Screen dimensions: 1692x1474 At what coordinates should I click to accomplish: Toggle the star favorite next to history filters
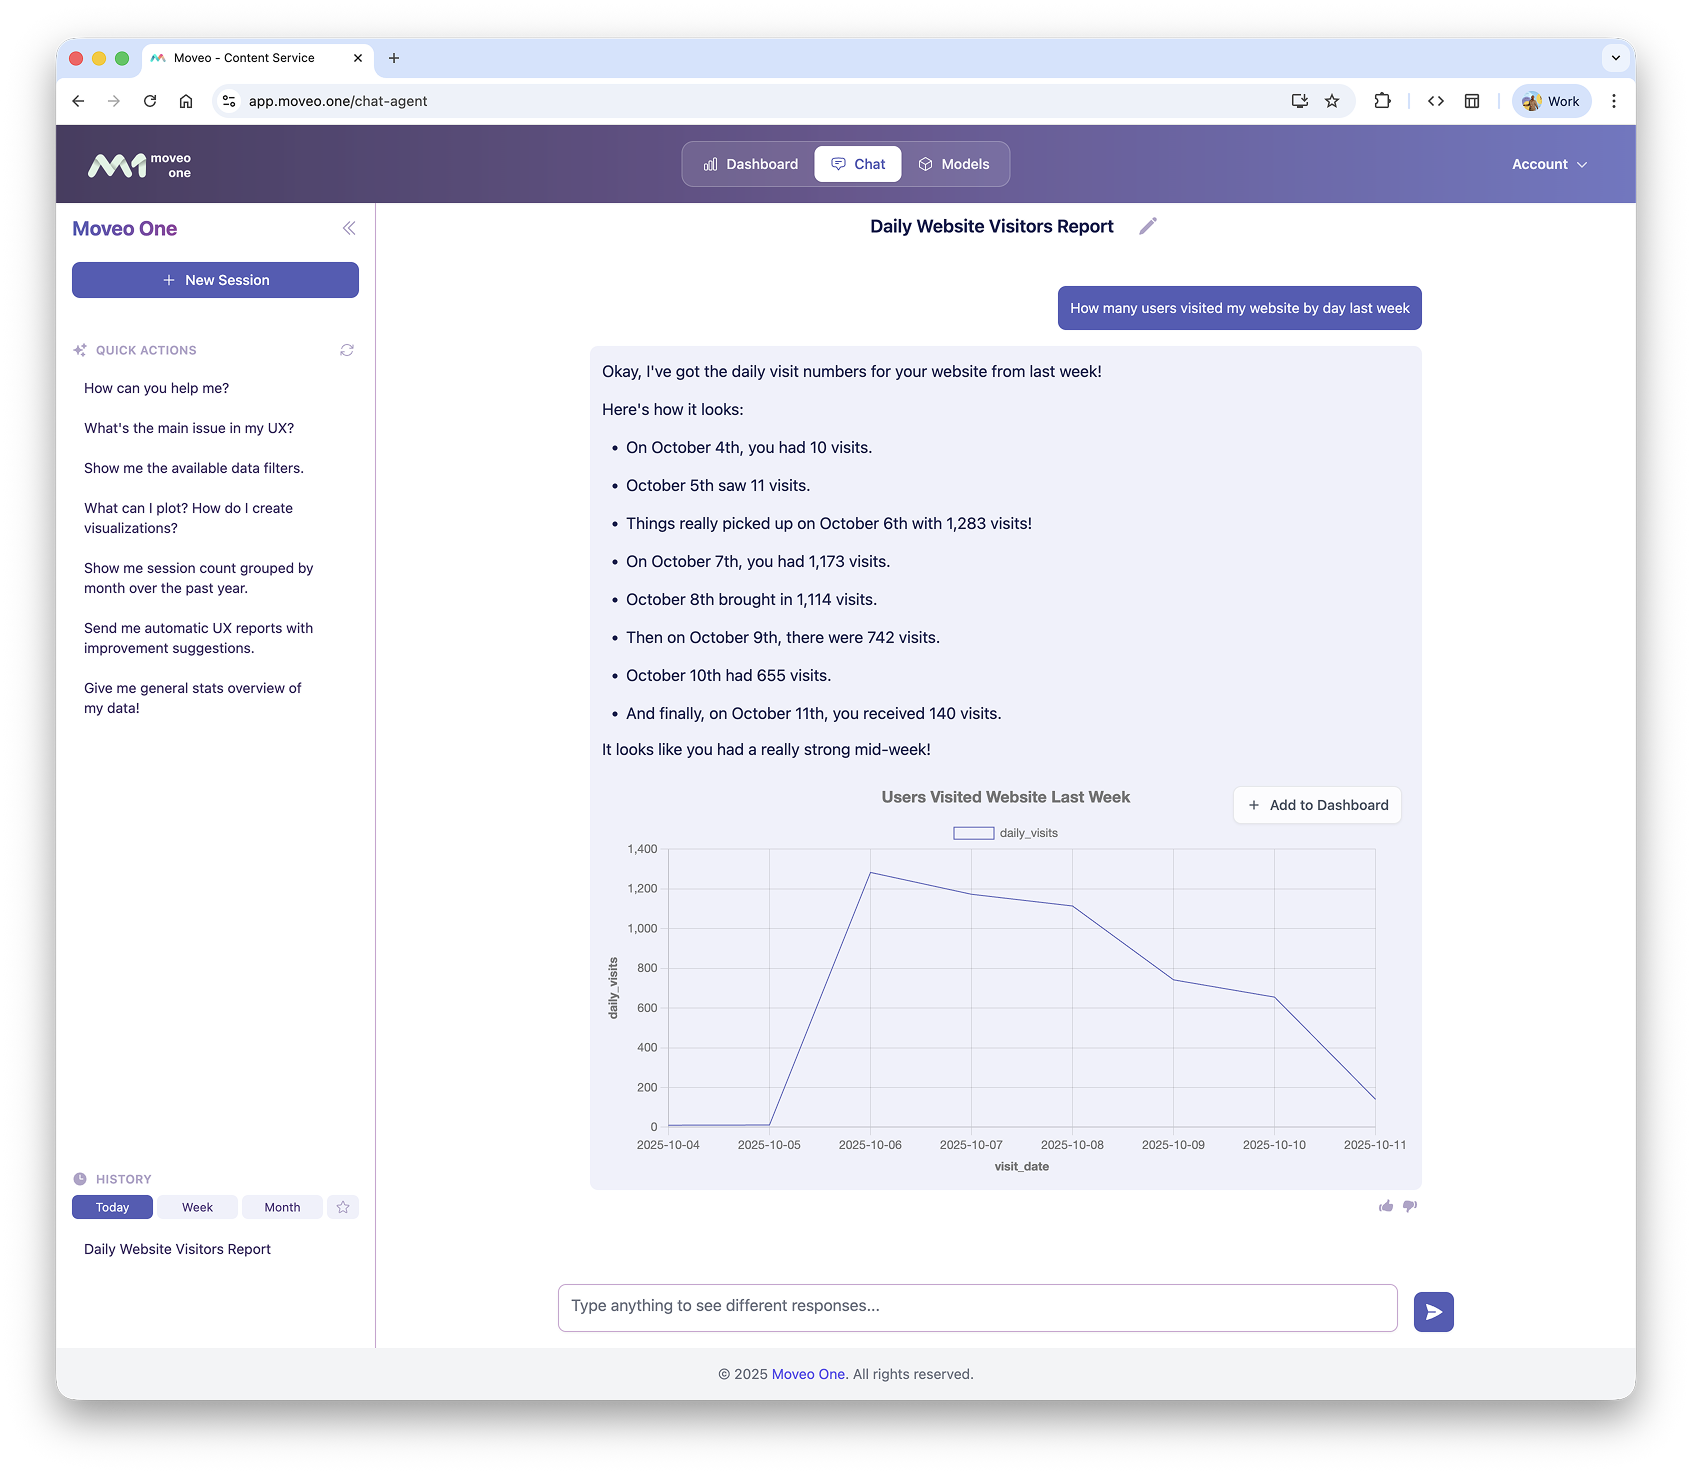click(343, 1207)
